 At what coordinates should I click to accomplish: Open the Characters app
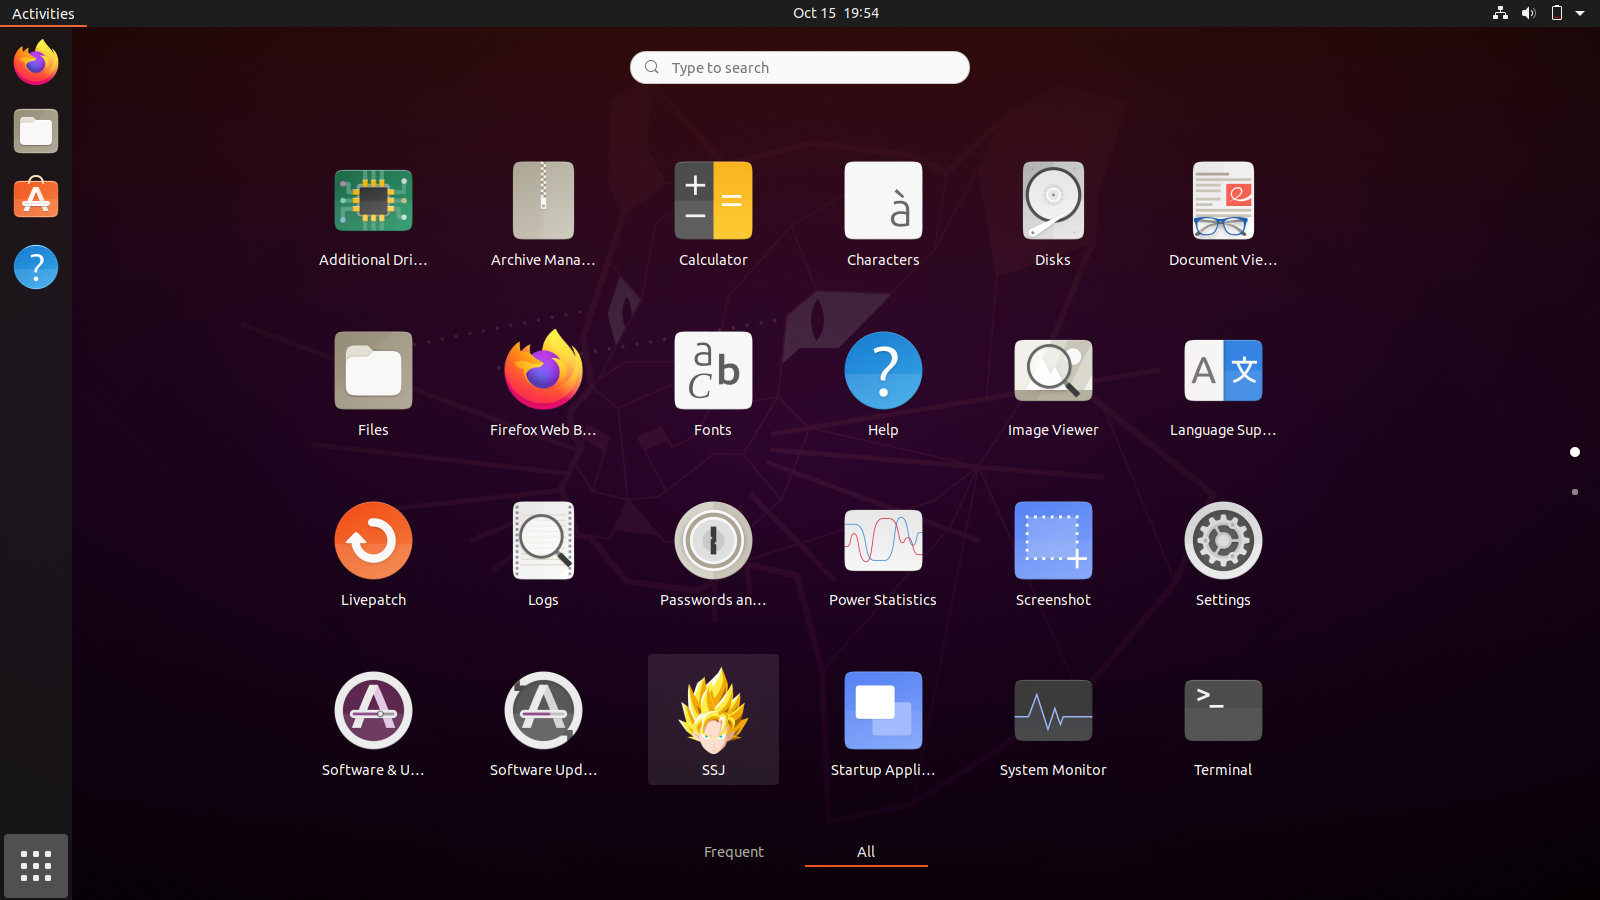click(x=883, y=215)
